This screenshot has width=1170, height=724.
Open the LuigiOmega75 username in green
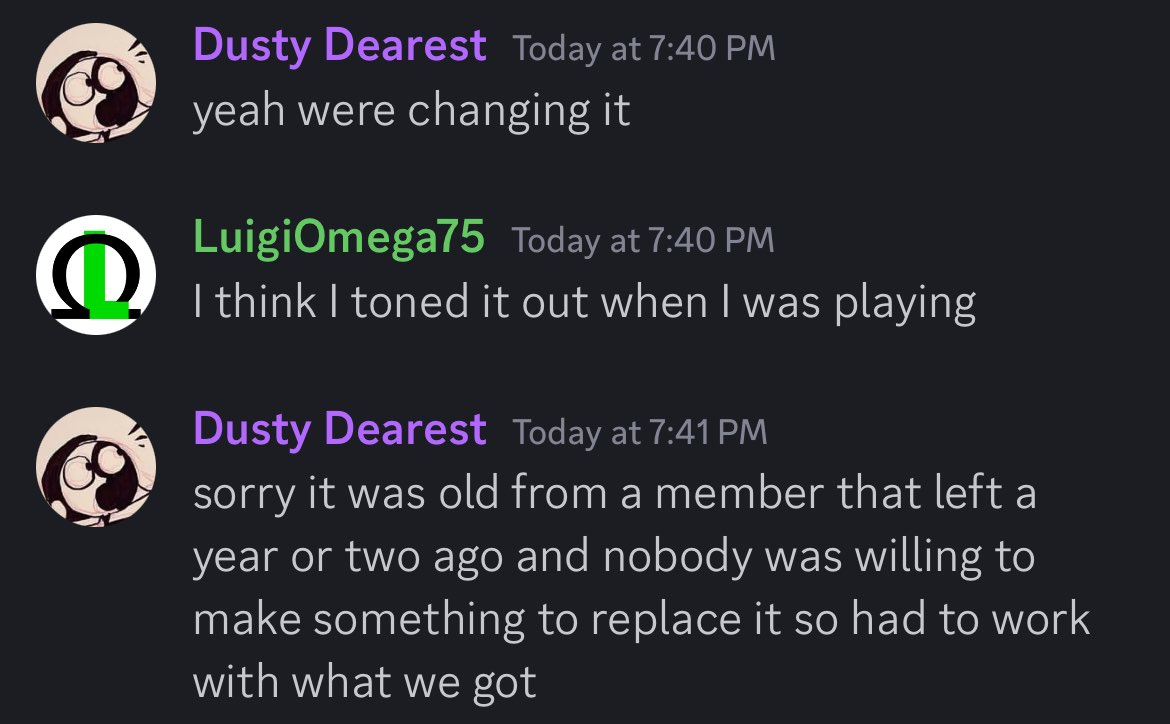(339, 238)
